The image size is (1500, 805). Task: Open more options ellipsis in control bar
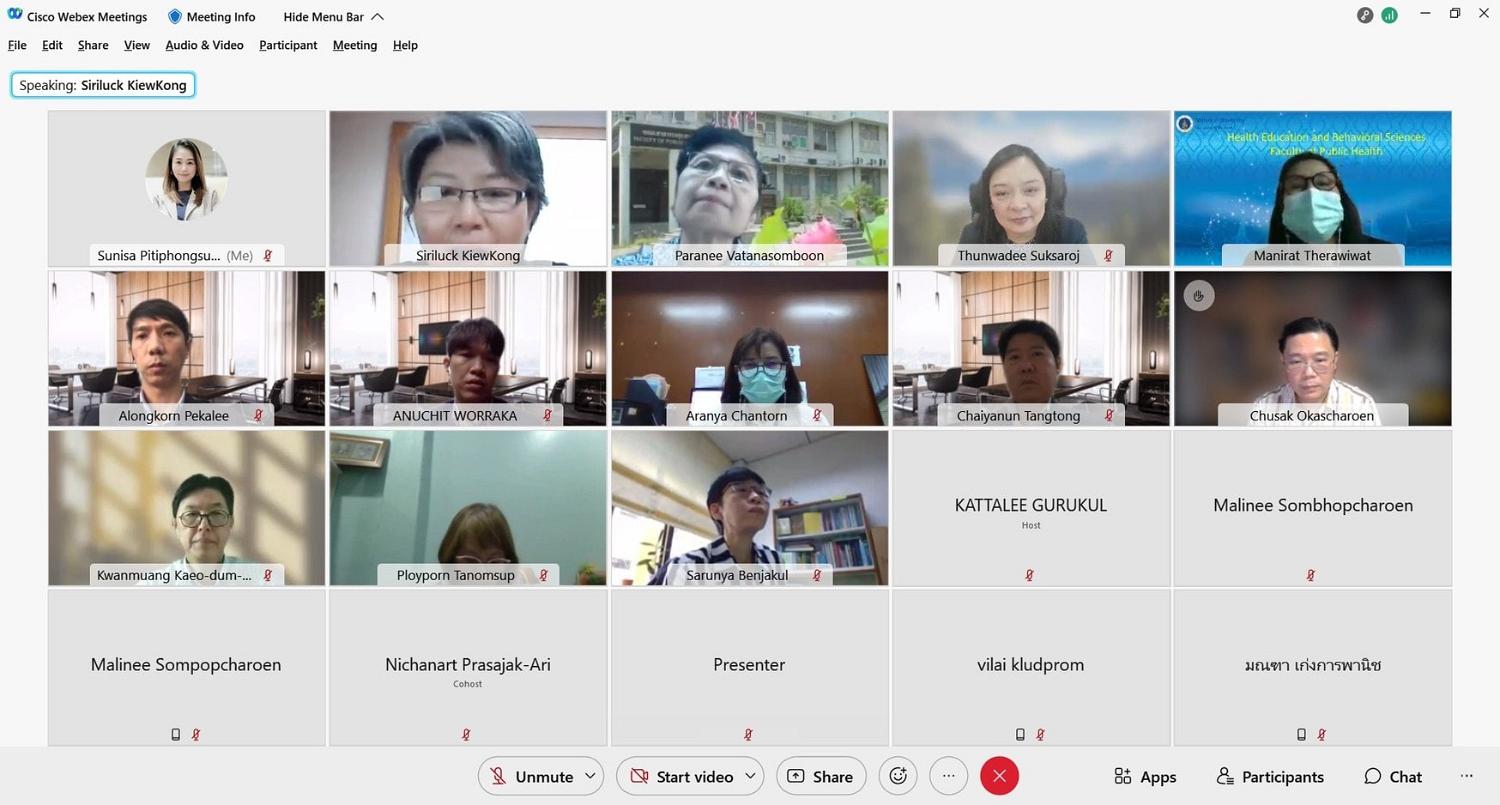click(949, 776)
